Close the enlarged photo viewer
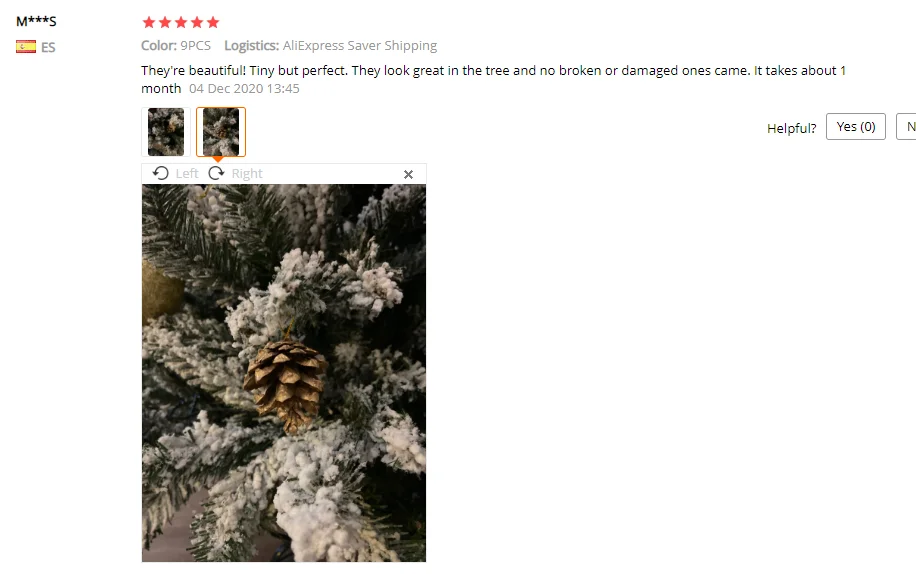 (x=408, y=175)
